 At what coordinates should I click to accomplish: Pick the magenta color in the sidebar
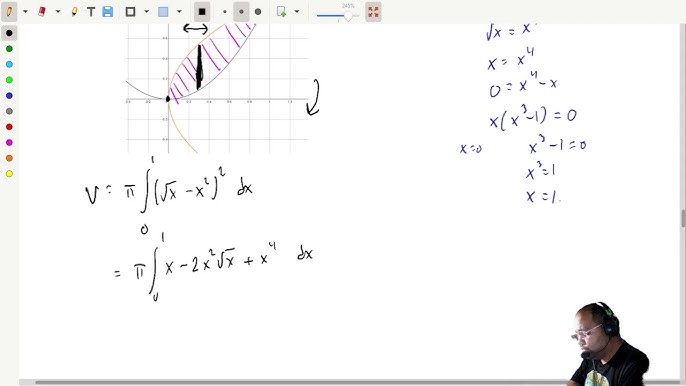[x=9, y=143]
